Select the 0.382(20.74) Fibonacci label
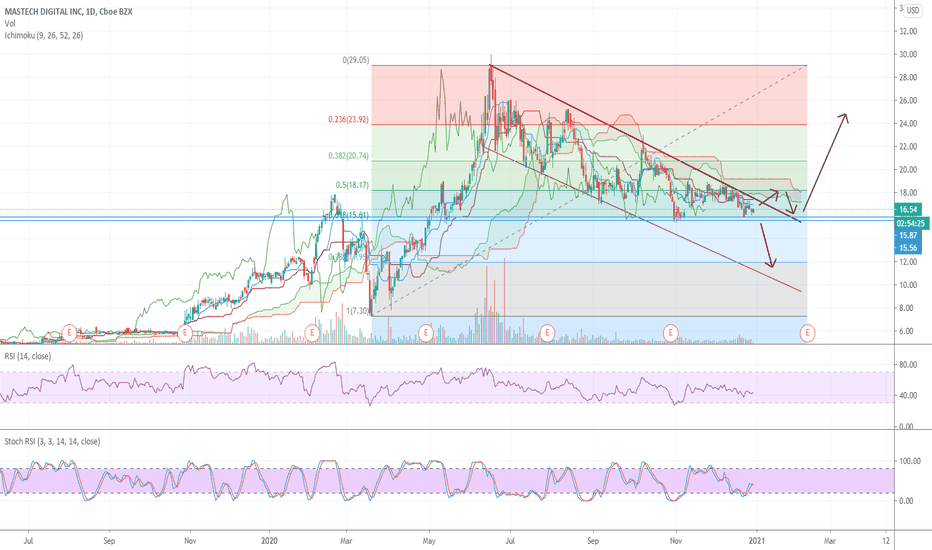 click(x=348, y=156)
